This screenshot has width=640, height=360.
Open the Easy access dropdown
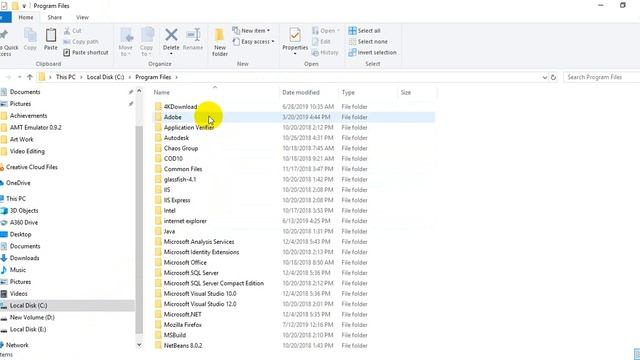tap(253, 42)
